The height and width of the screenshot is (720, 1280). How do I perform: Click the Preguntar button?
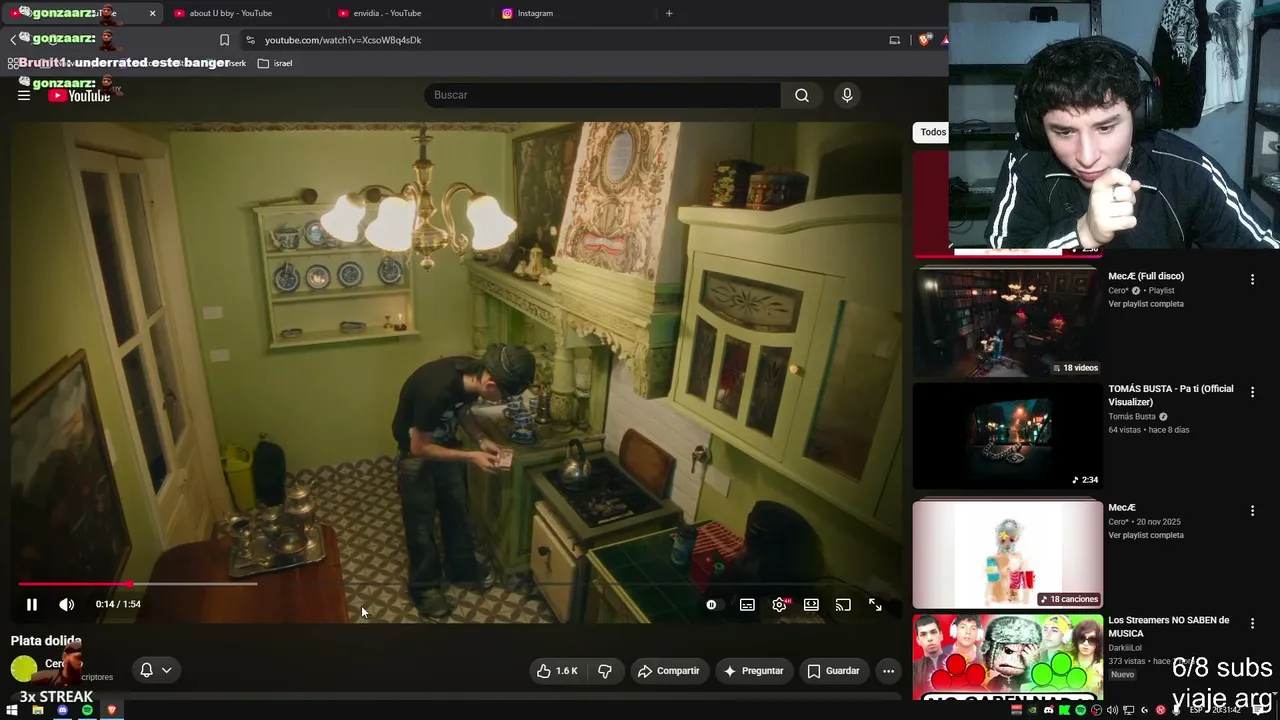click(753, 671)
